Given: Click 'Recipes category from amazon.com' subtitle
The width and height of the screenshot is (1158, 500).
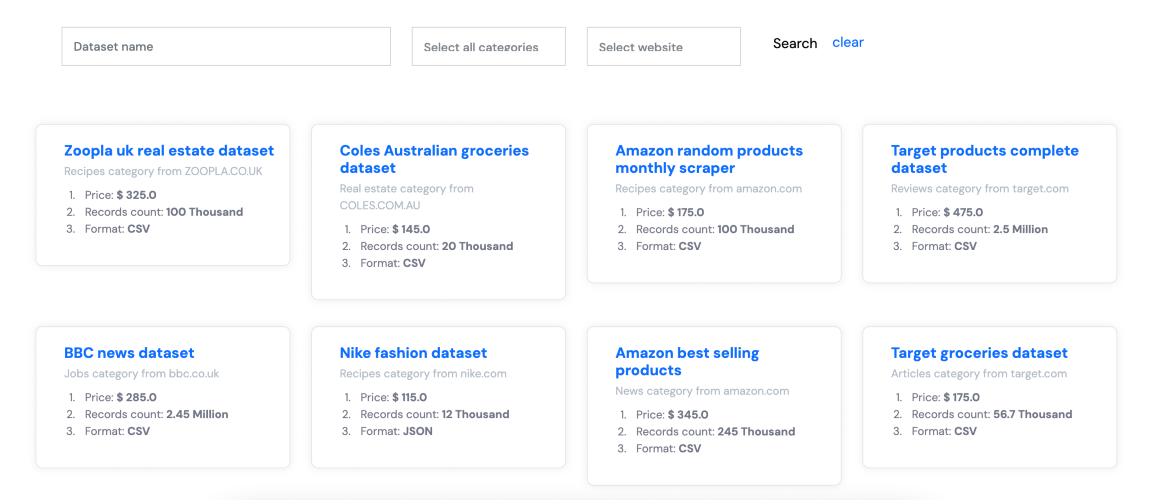Looking at the screenshot, I should [708, 189].
